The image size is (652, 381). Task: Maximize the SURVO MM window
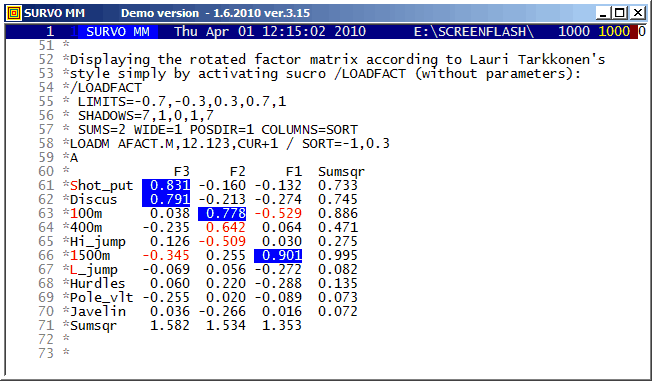pos(620,13)
